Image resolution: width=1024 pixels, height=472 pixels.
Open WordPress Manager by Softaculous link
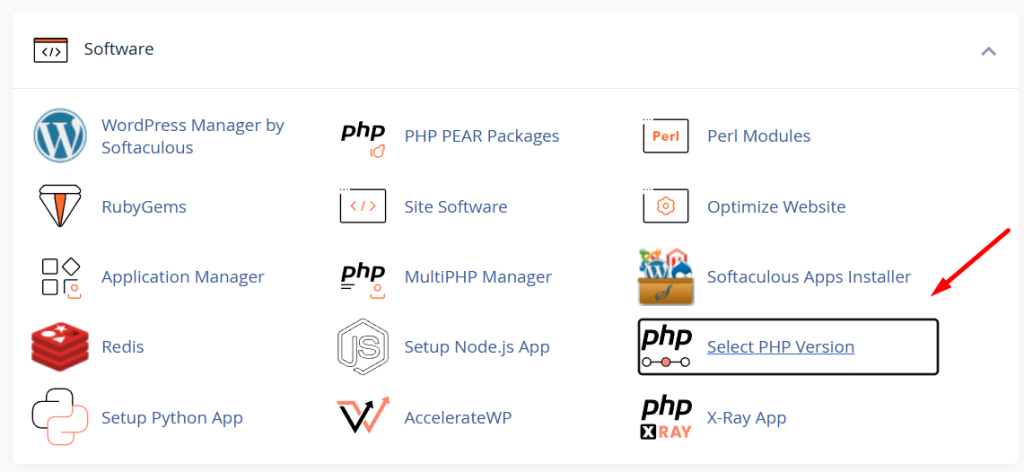point(193,136)
